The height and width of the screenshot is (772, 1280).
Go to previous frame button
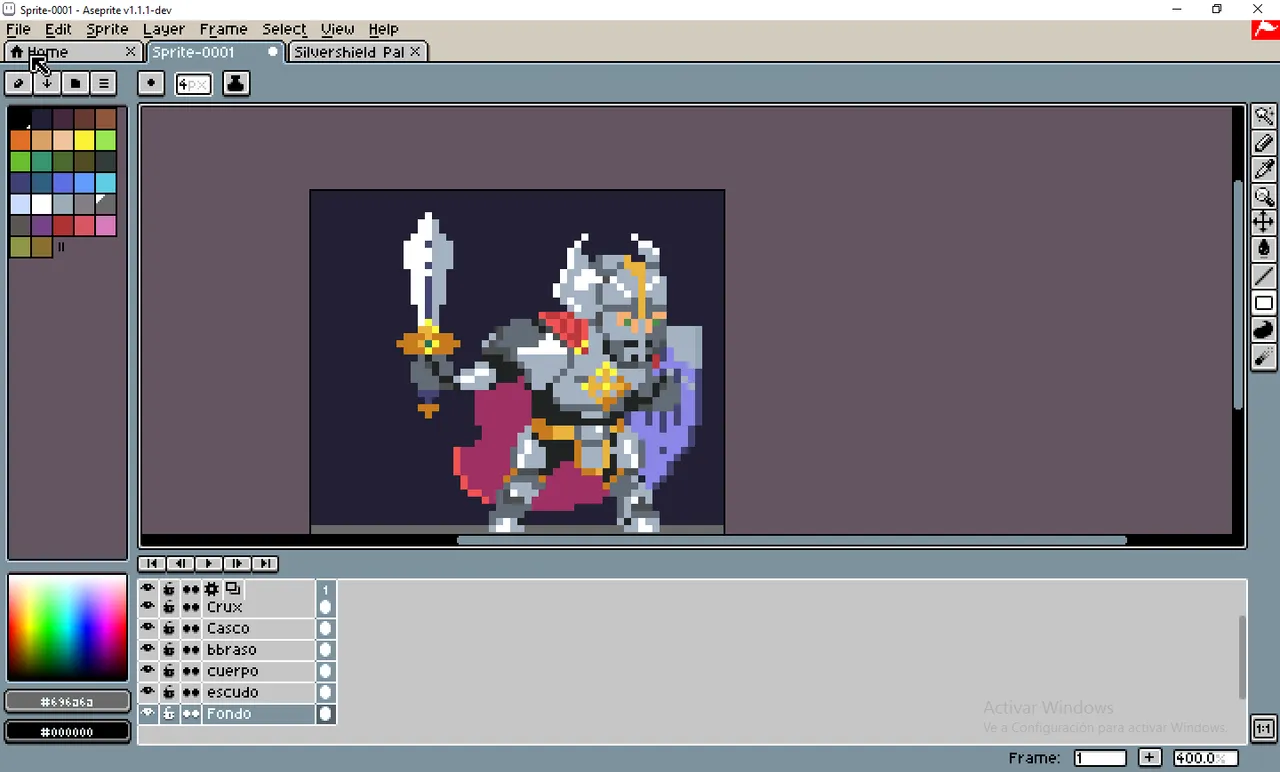tap(180, 564)
